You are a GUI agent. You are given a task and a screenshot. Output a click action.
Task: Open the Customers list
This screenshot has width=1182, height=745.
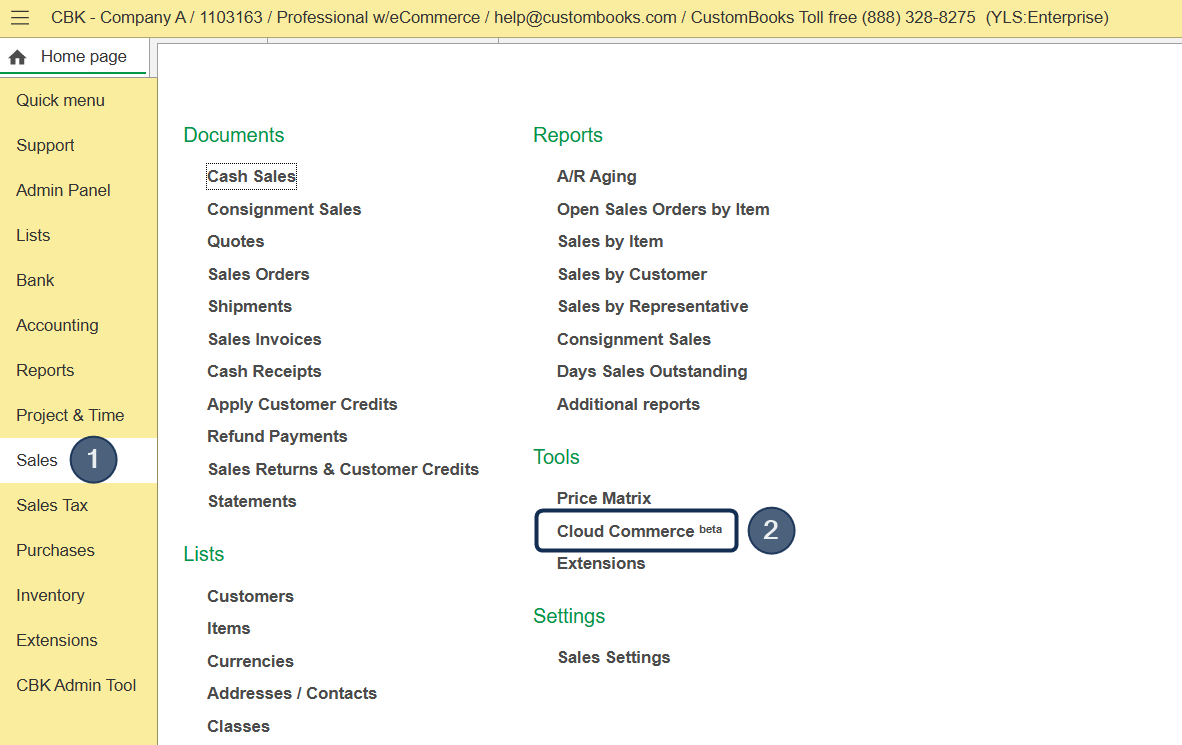click(250, 596)
